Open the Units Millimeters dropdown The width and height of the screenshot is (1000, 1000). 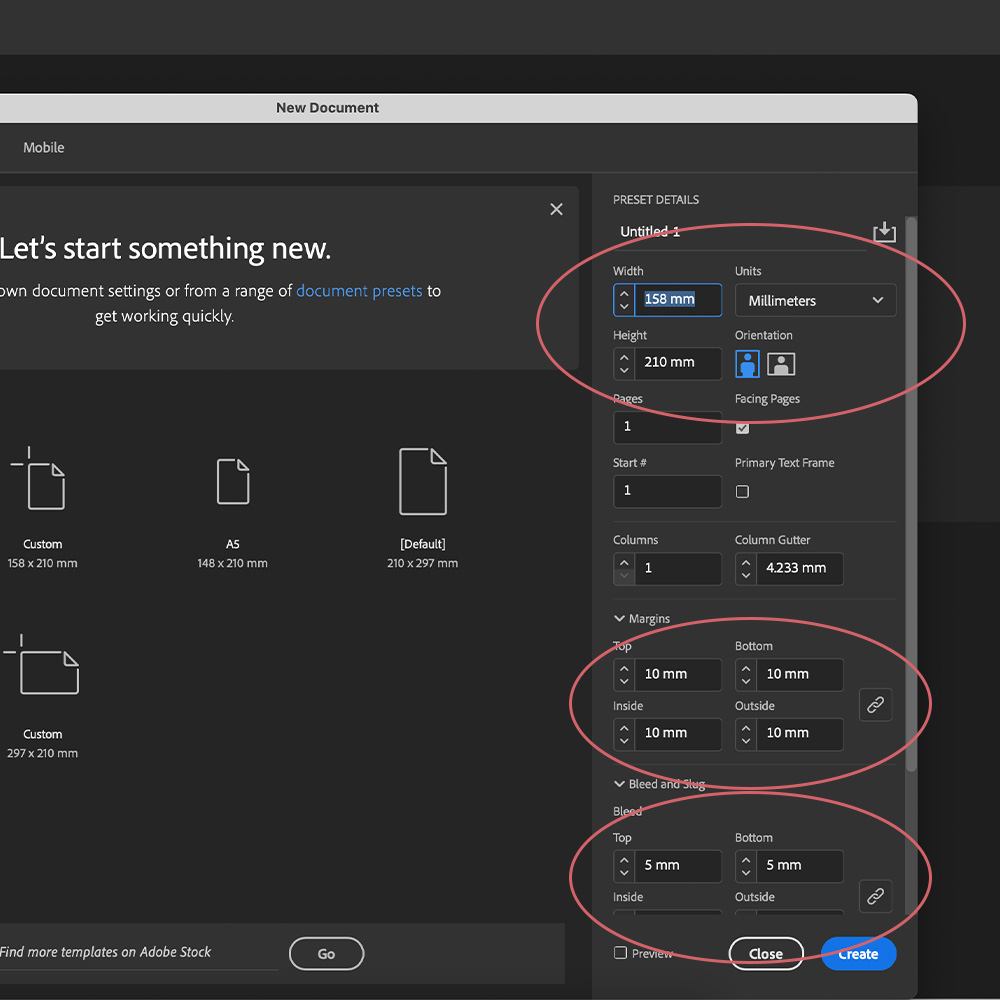(815, 300)
